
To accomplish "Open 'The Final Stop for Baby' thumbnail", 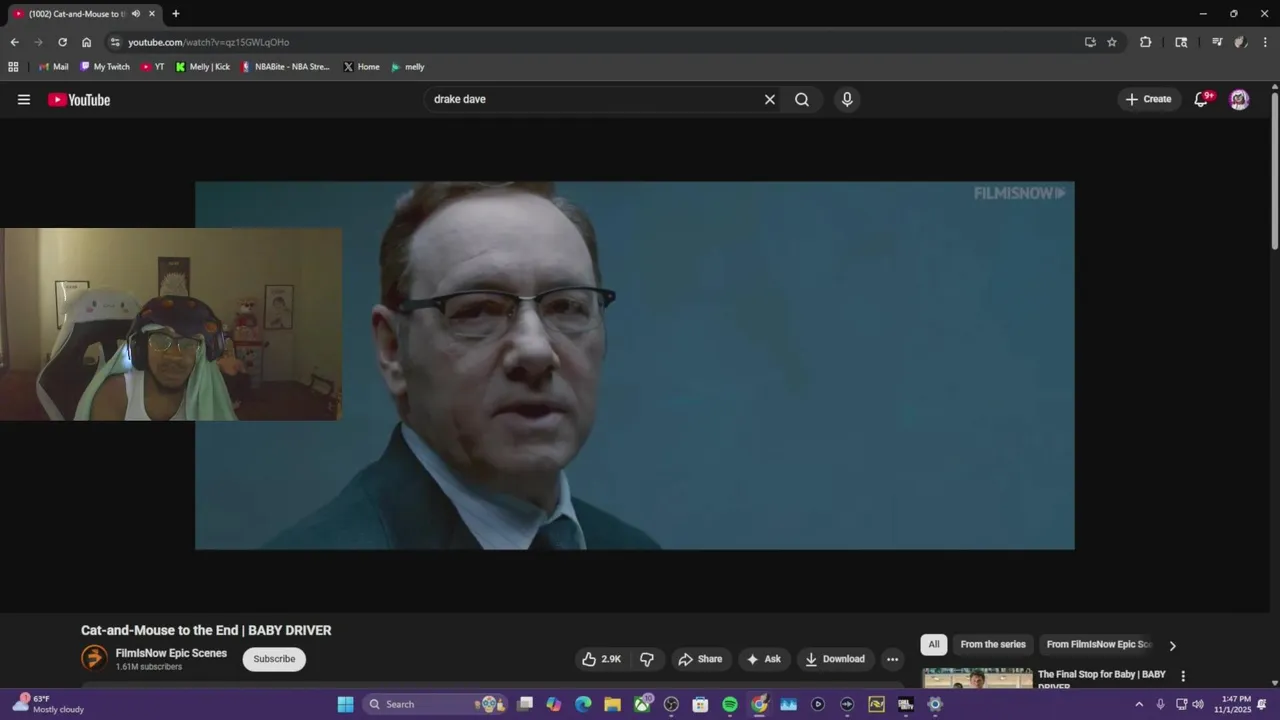I will pos(977,678).
